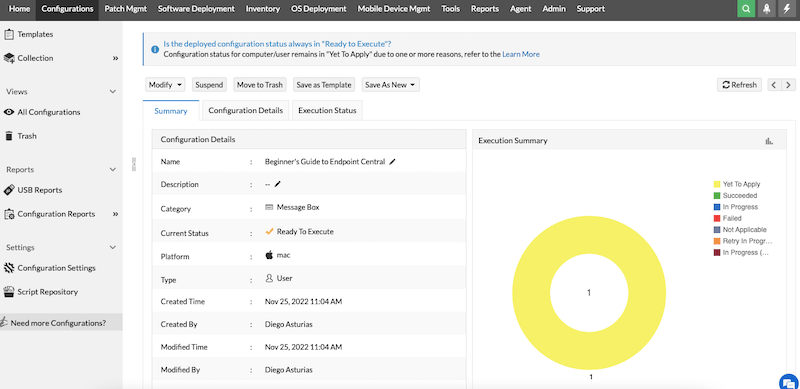Toggle In Progress legend entry
The width and height of the screenshot is (800, 389).
point(736,207)
